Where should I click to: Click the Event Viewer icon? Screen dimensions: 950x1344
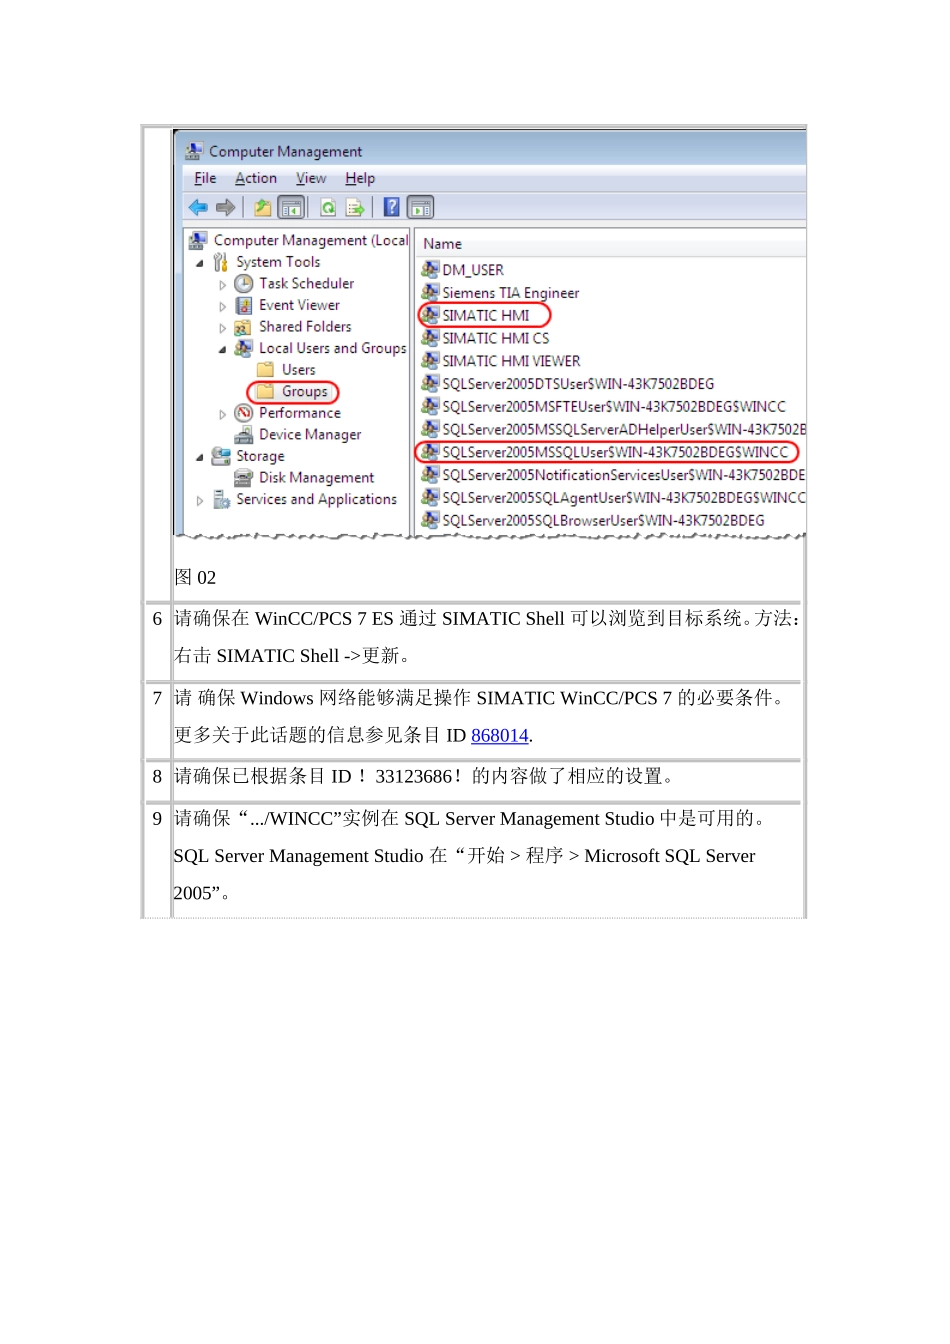click(243, 305)
